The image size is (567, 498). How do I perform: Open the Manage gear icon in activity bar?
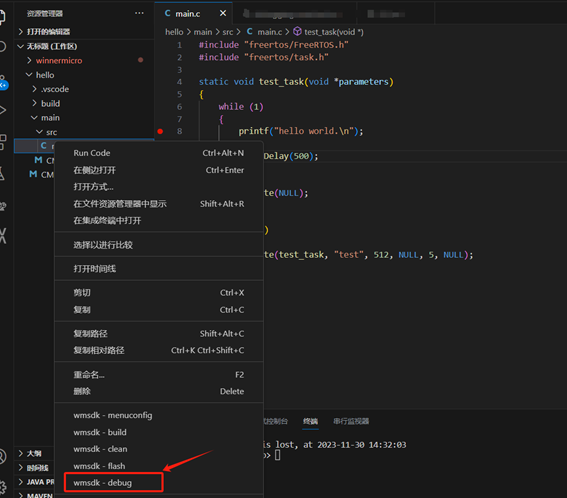pyautogui.click(x=2, y=487)
